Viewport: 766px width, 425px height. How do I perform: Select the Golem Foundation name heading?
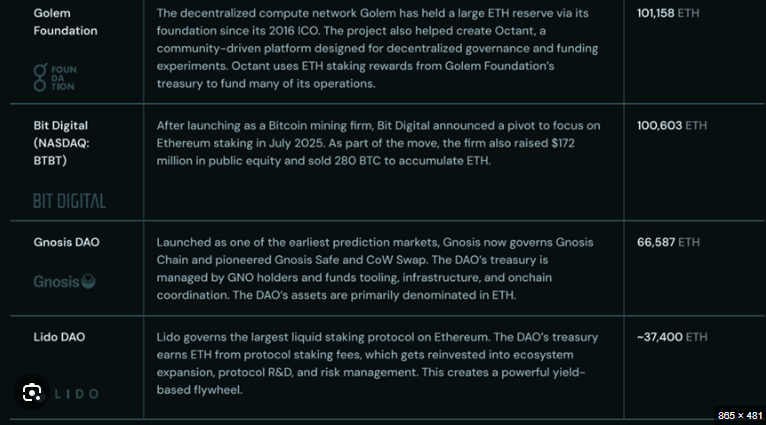tap(65, 22)
